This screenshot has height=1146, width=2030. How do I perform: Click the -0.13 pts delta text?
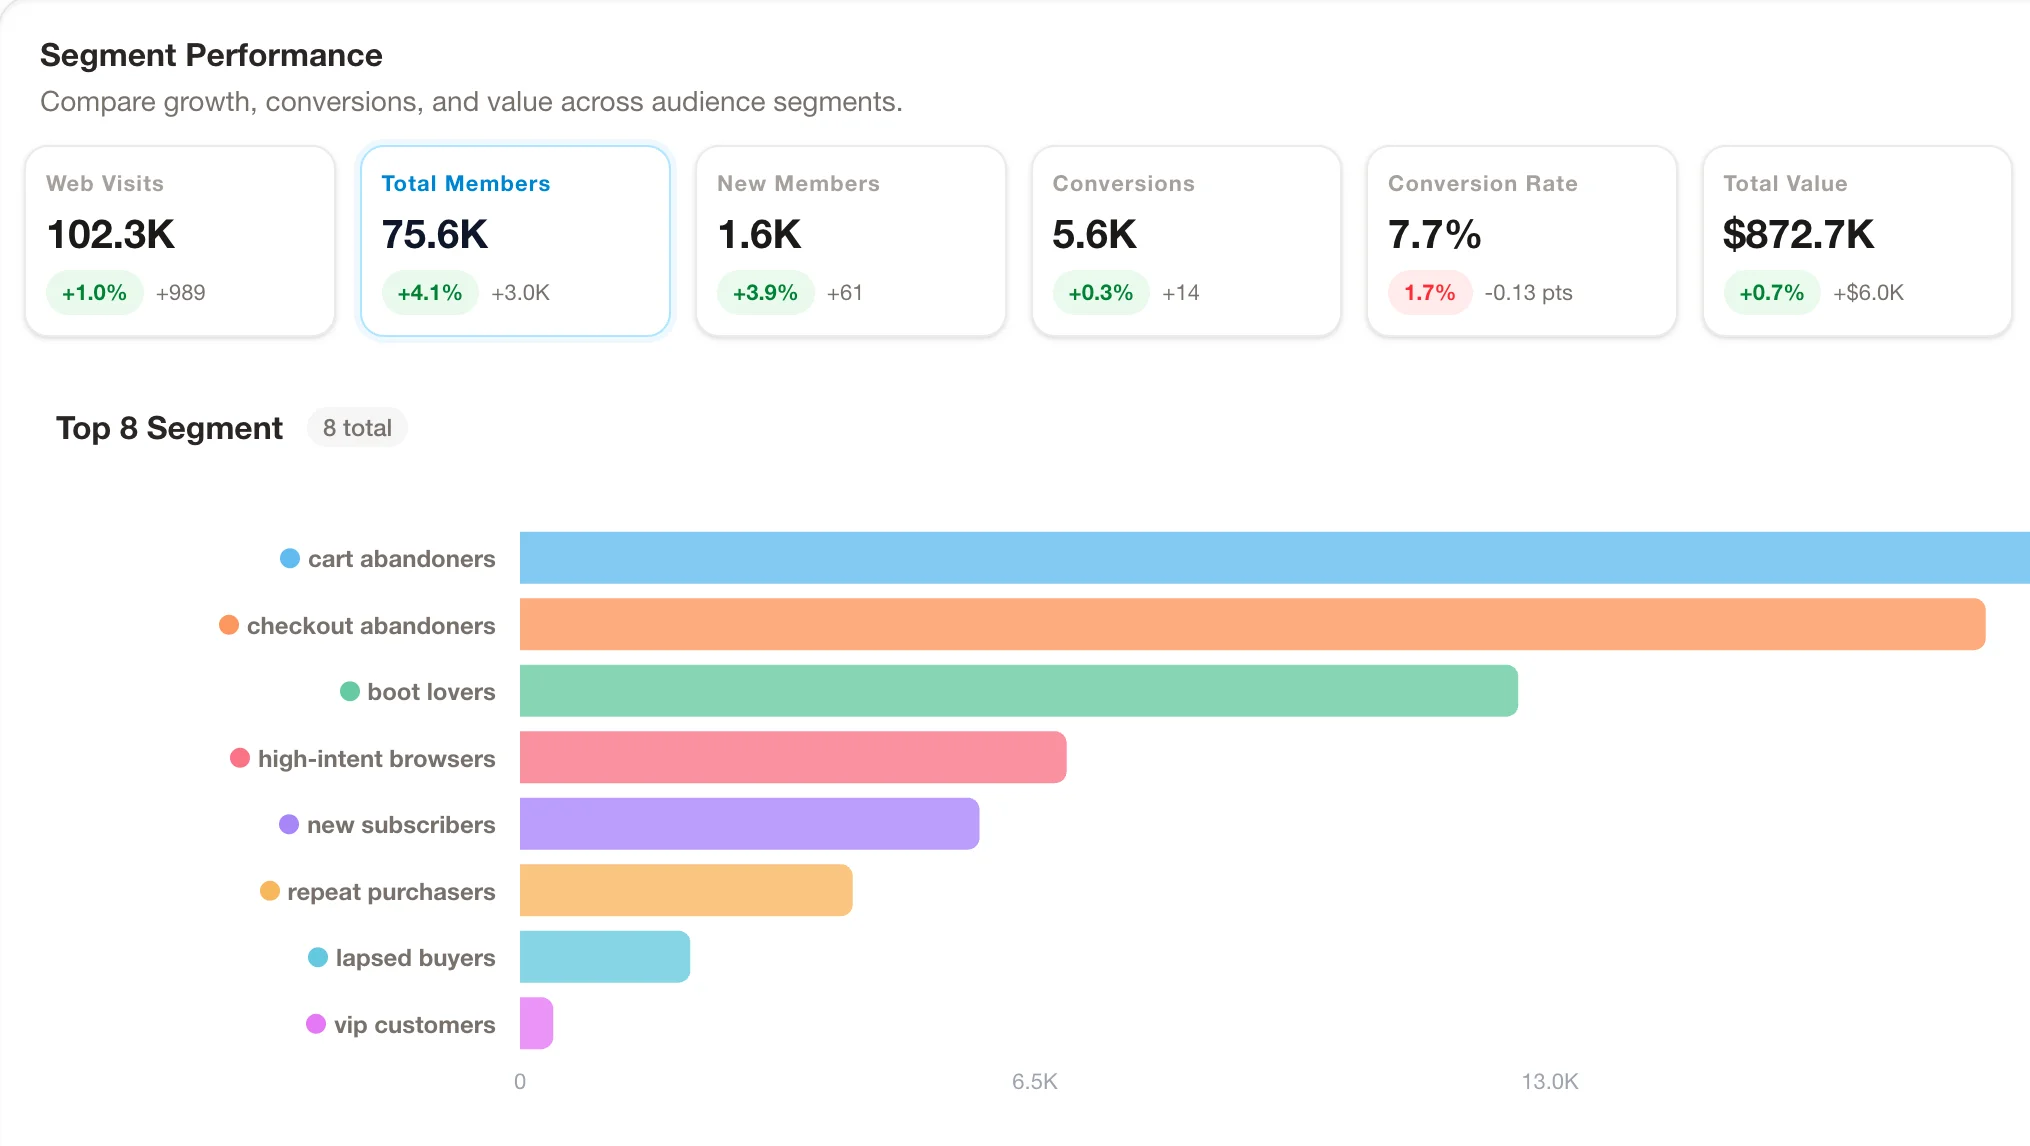[1529, 293]
